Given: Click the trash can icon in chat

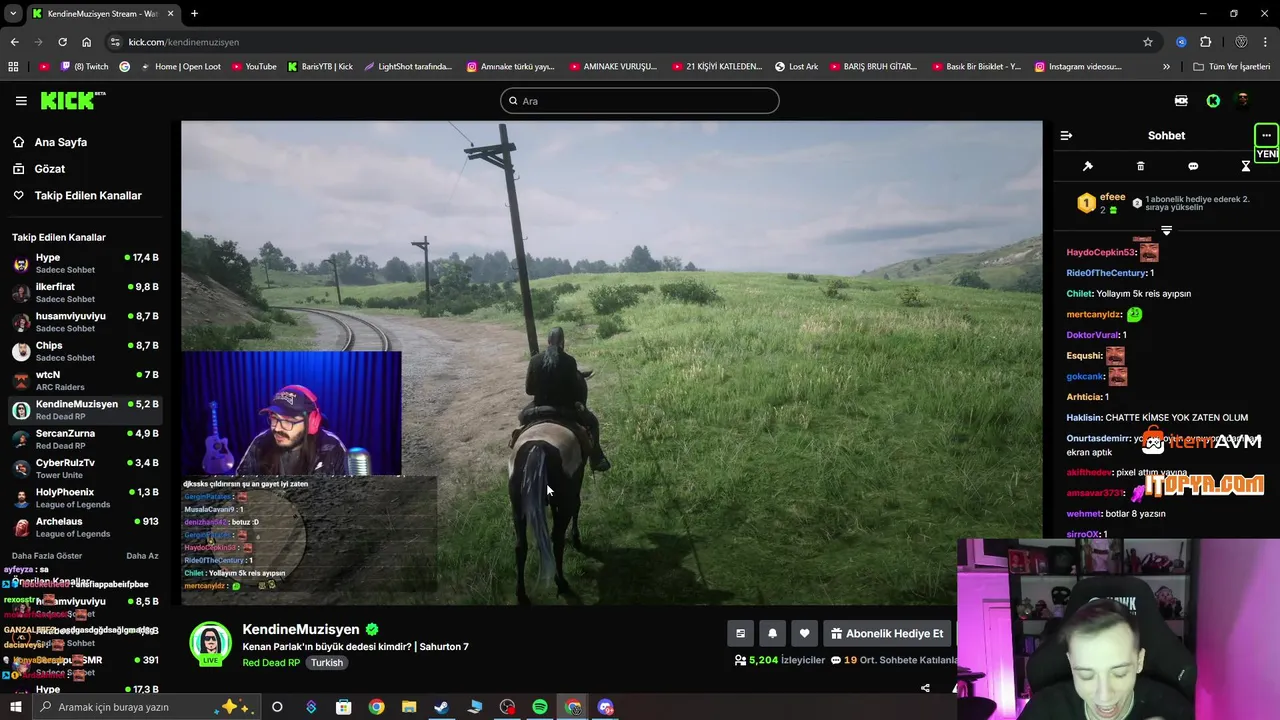Looking at the screenshot, I should pos(1140,166).
